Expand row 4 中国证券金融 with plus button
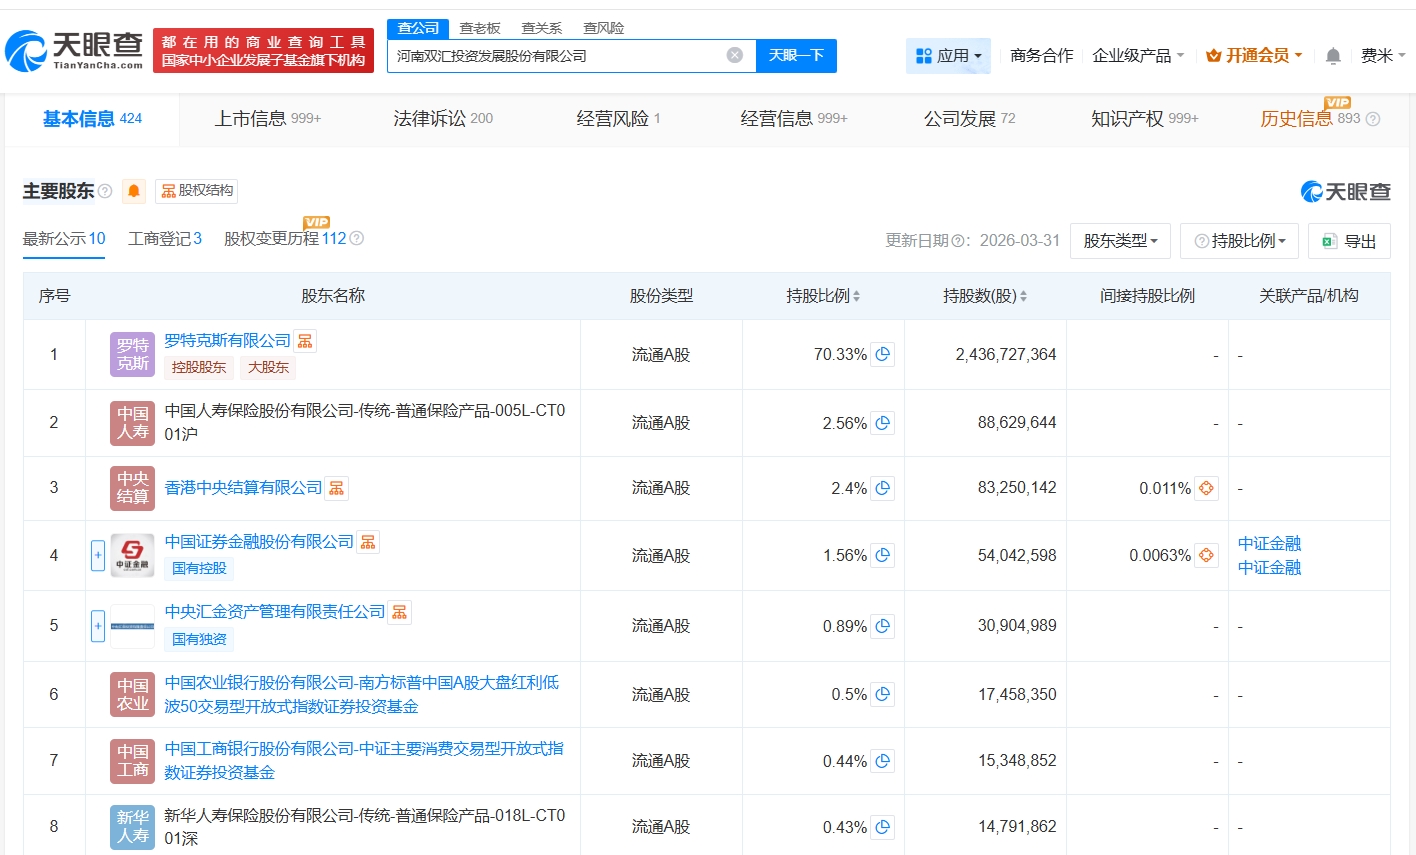 click(98, 555)
